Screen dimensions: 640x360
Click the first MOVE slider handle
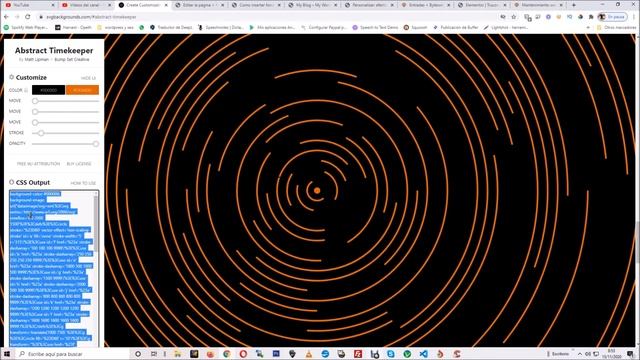coord(35,101)
